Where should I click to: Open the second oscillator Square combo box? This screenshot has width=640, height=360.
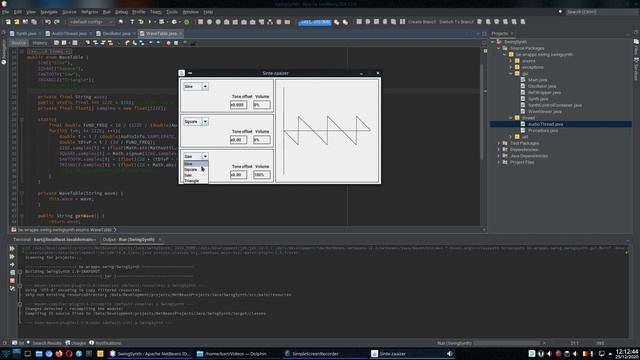(196, 122)
